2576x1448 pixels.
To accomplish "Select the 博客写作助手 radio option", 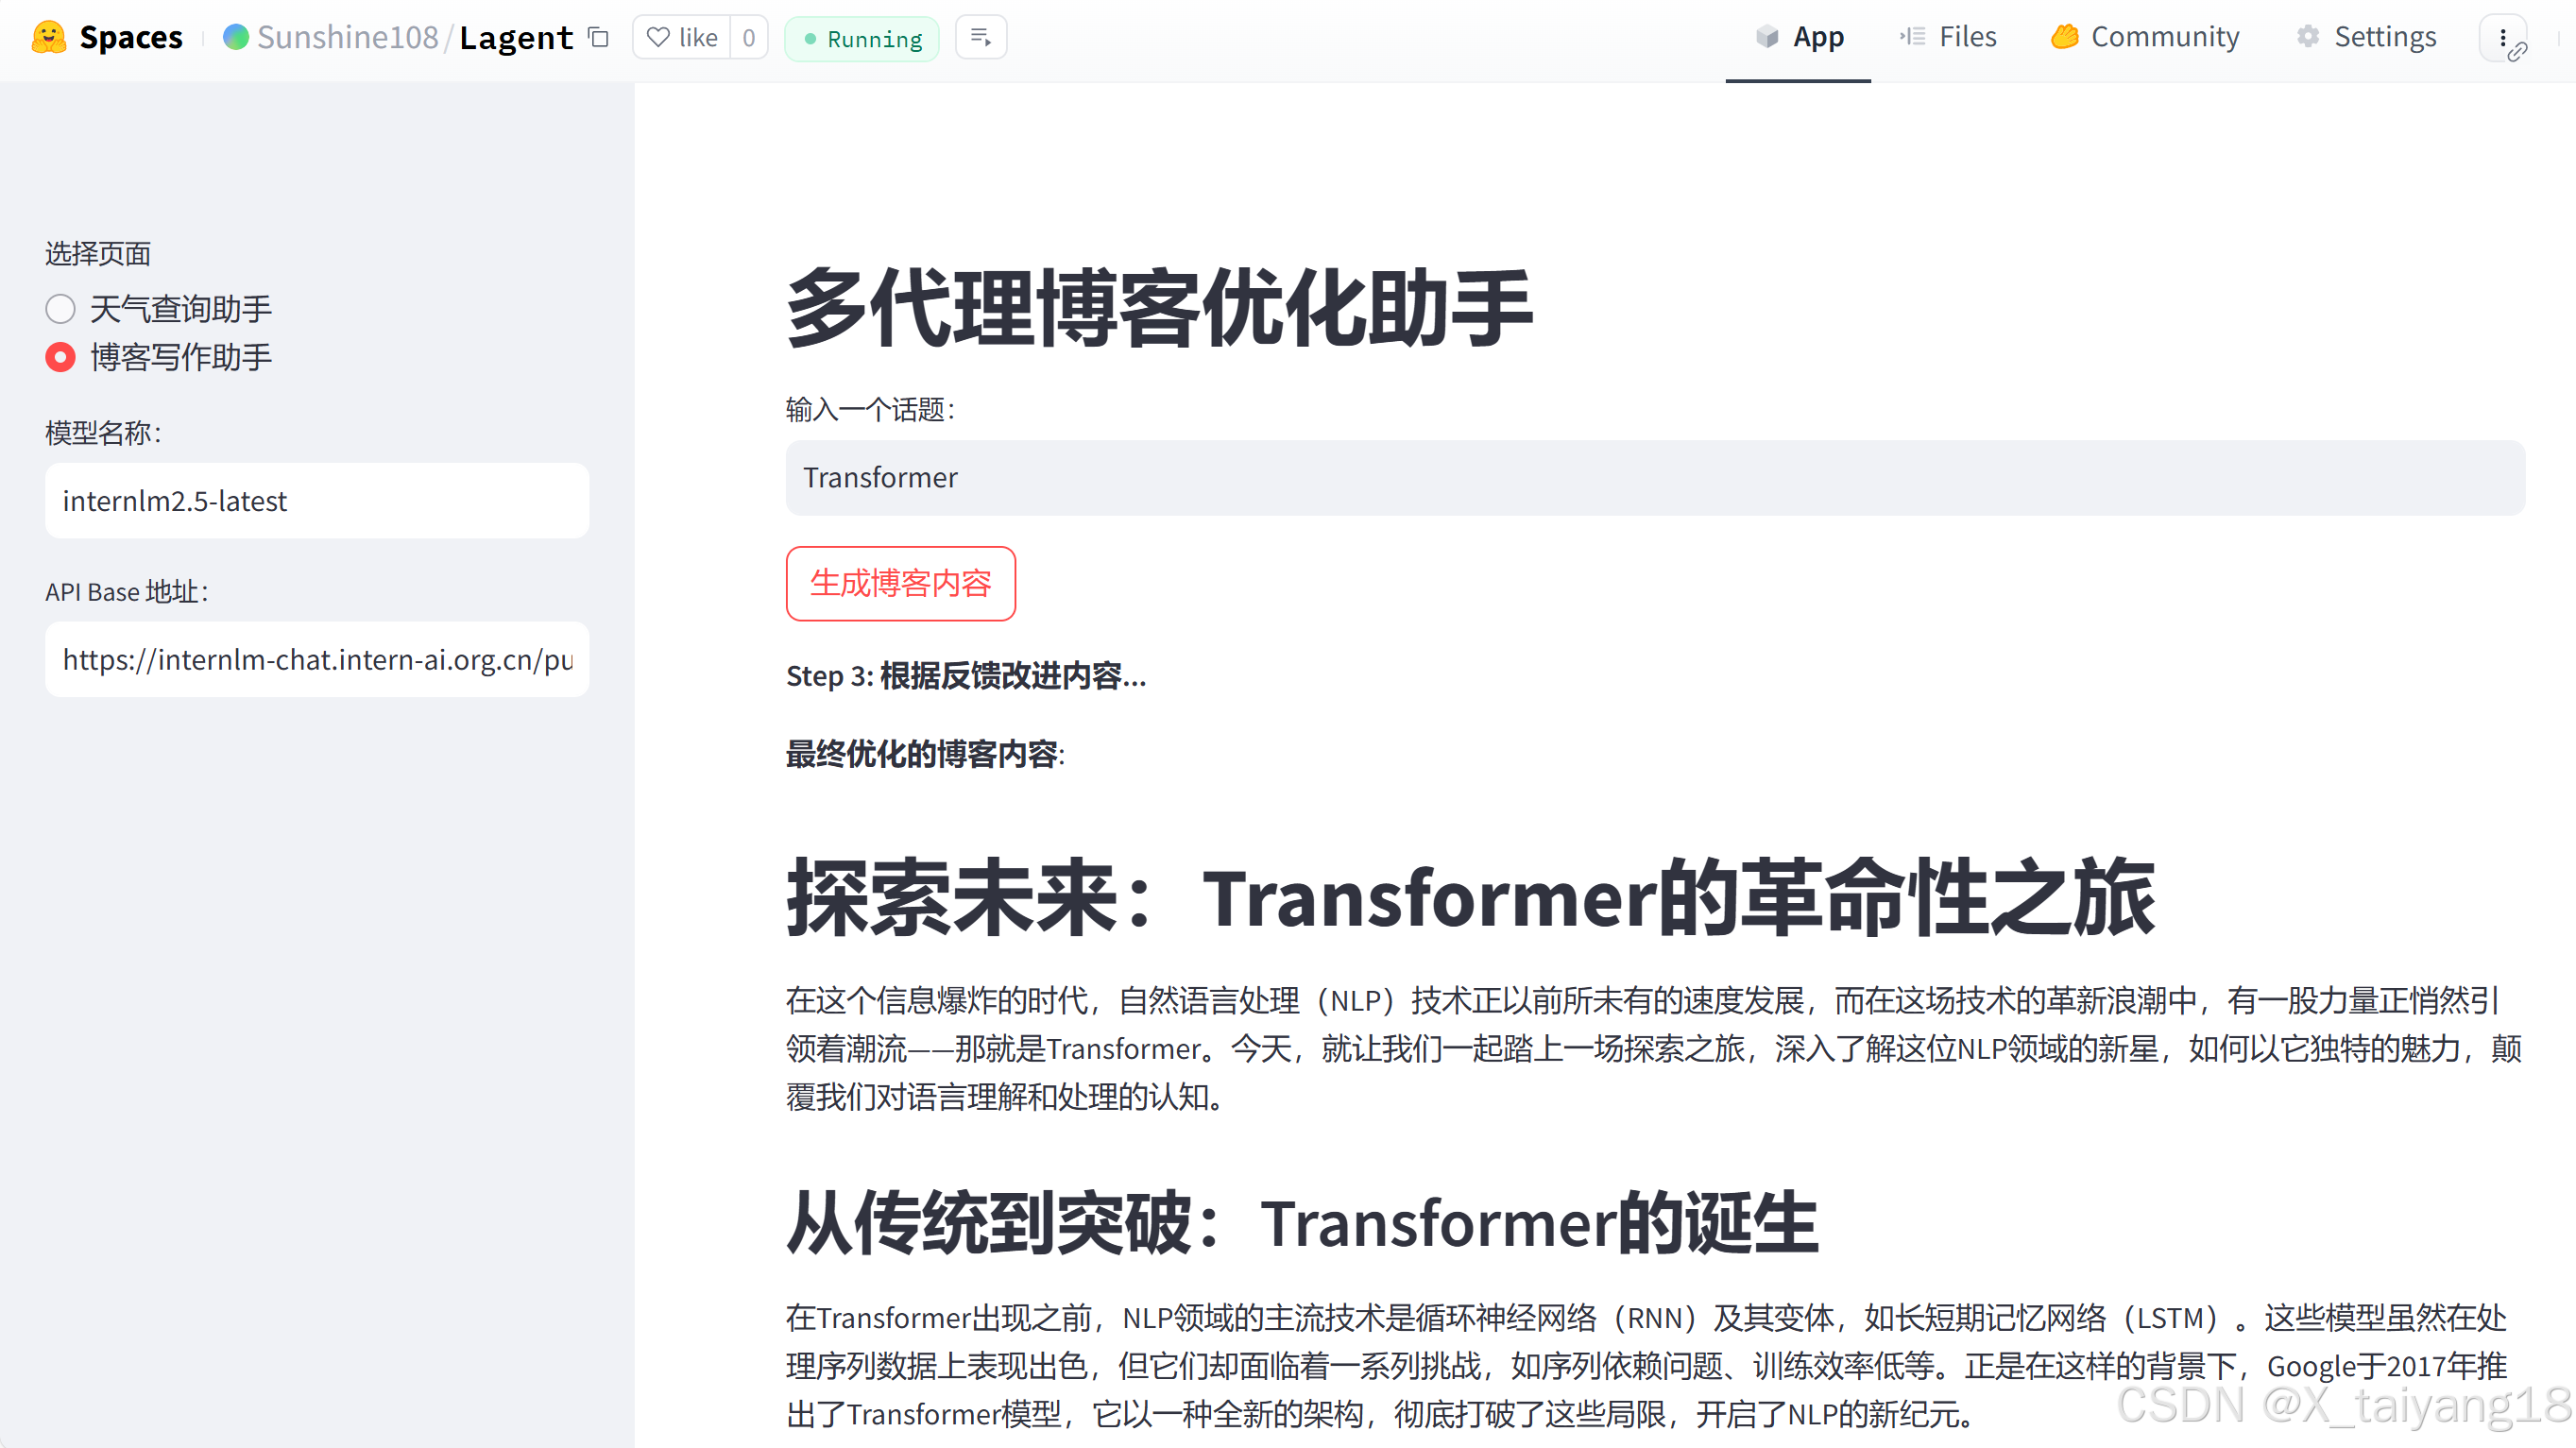I will click(x=60, y=357).
